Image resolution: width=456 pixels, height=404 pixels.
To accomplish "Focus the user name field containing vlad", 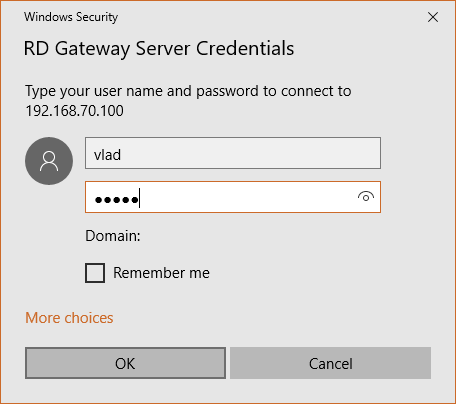I will pyautogui.click(x=233, y=153).
